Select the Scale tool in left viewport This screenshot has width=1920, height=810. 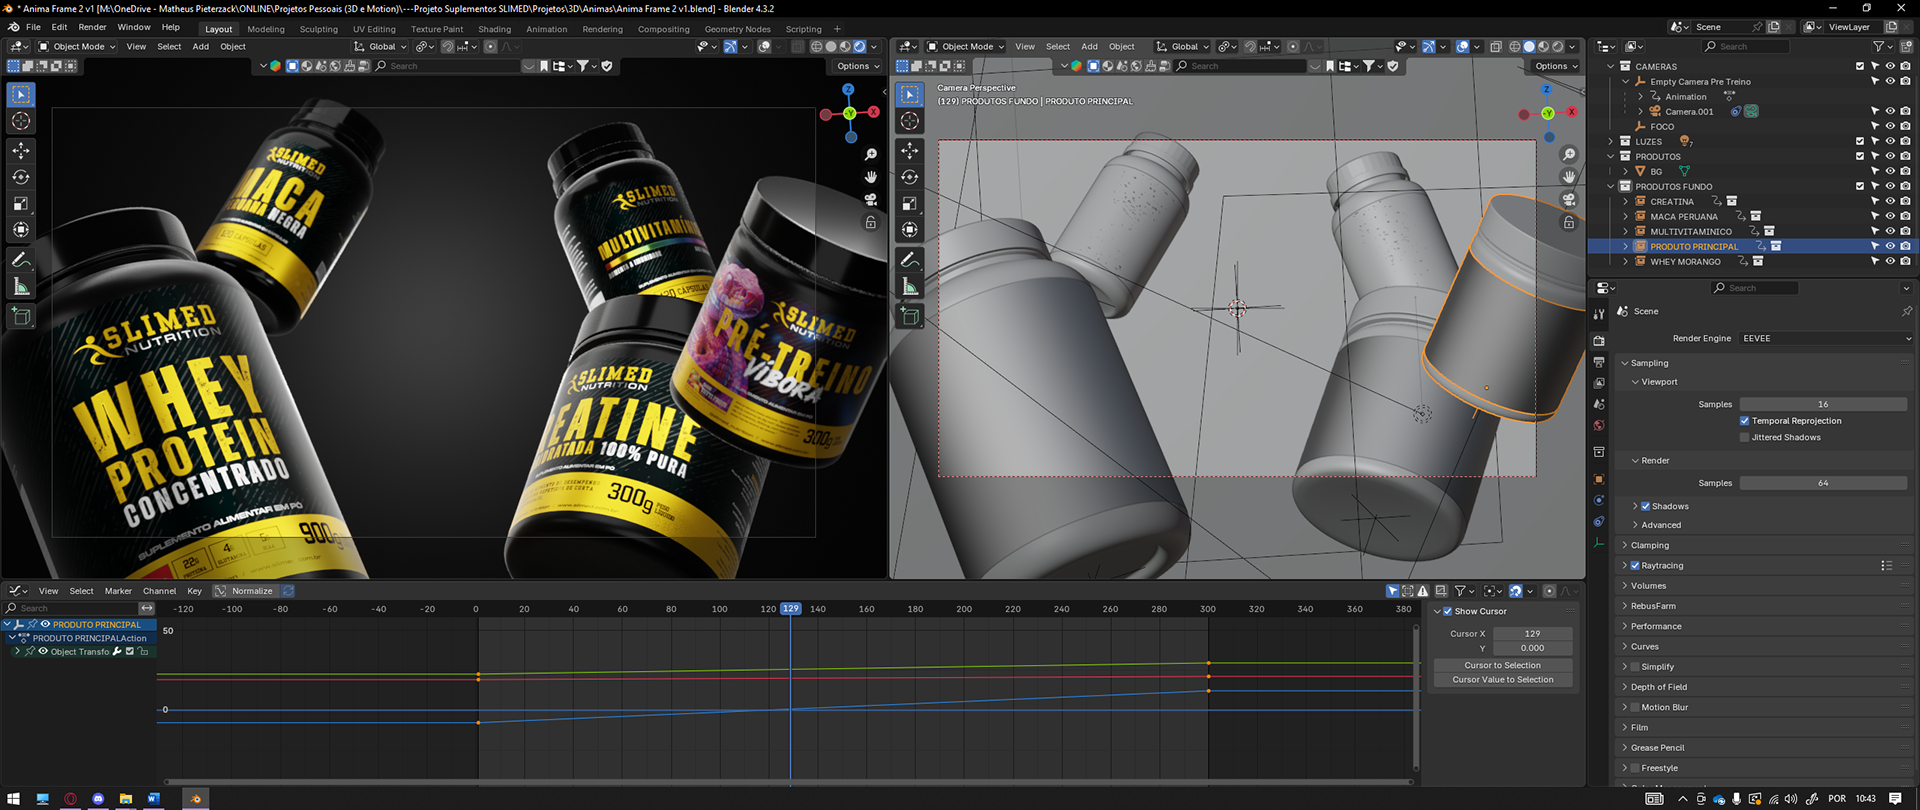tap(21, 203)
